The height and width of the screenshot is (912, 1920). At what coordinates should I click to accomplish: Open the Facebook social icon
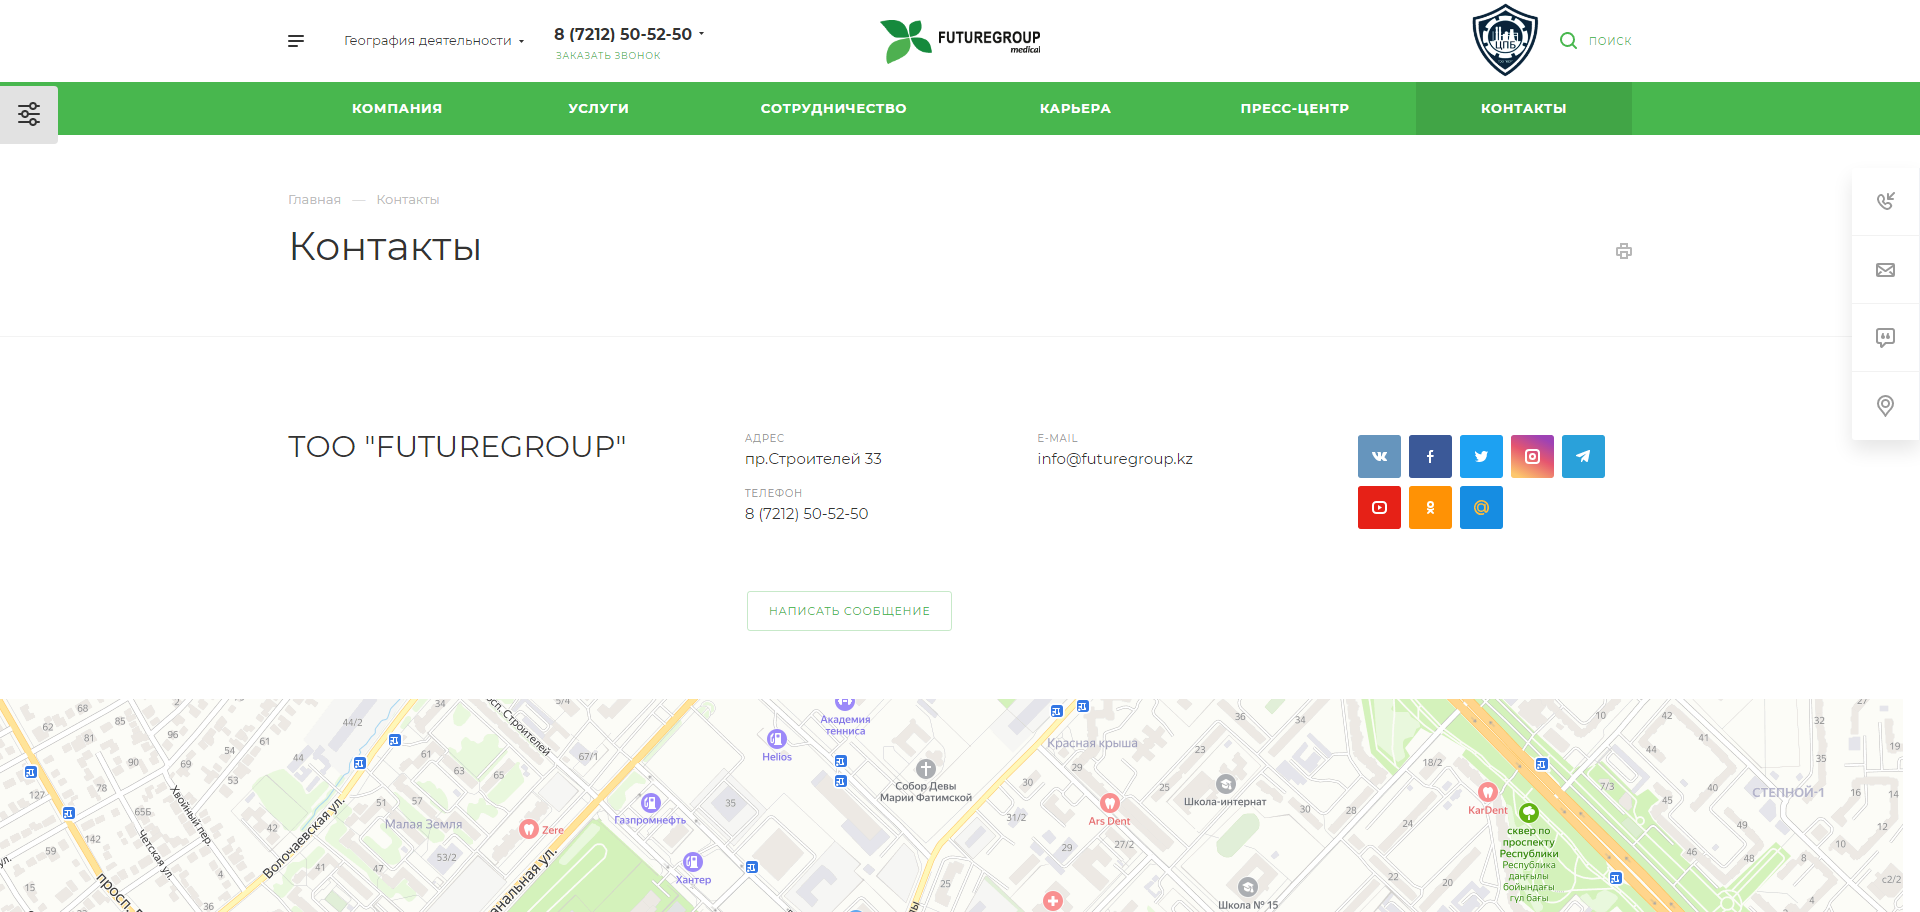pyautogui.click(x=1430, y=456)
